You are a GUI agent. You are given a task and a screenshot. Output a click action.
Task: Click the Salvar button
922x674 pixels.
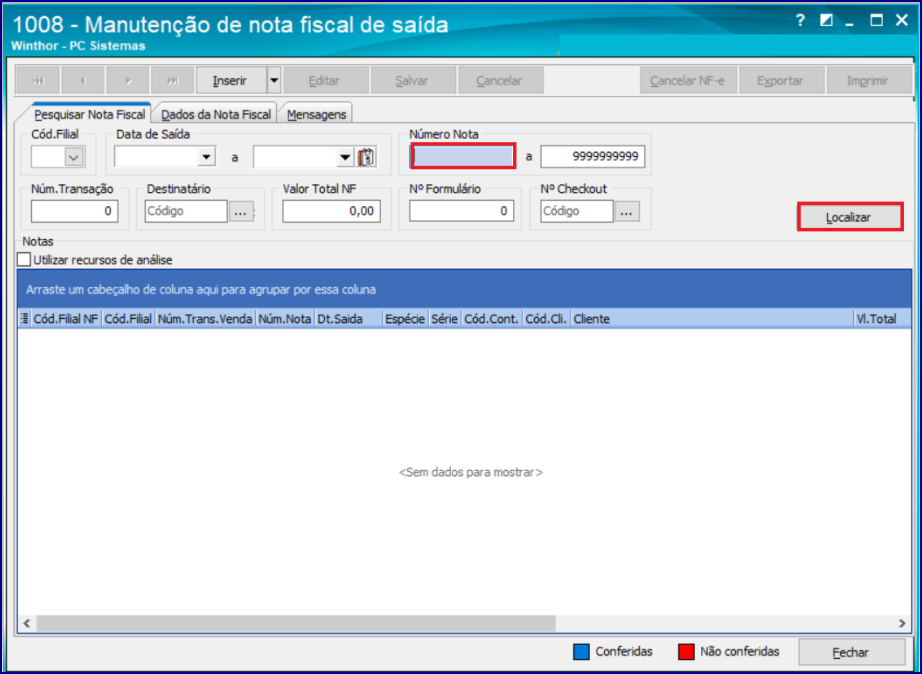tap(412, 81)
